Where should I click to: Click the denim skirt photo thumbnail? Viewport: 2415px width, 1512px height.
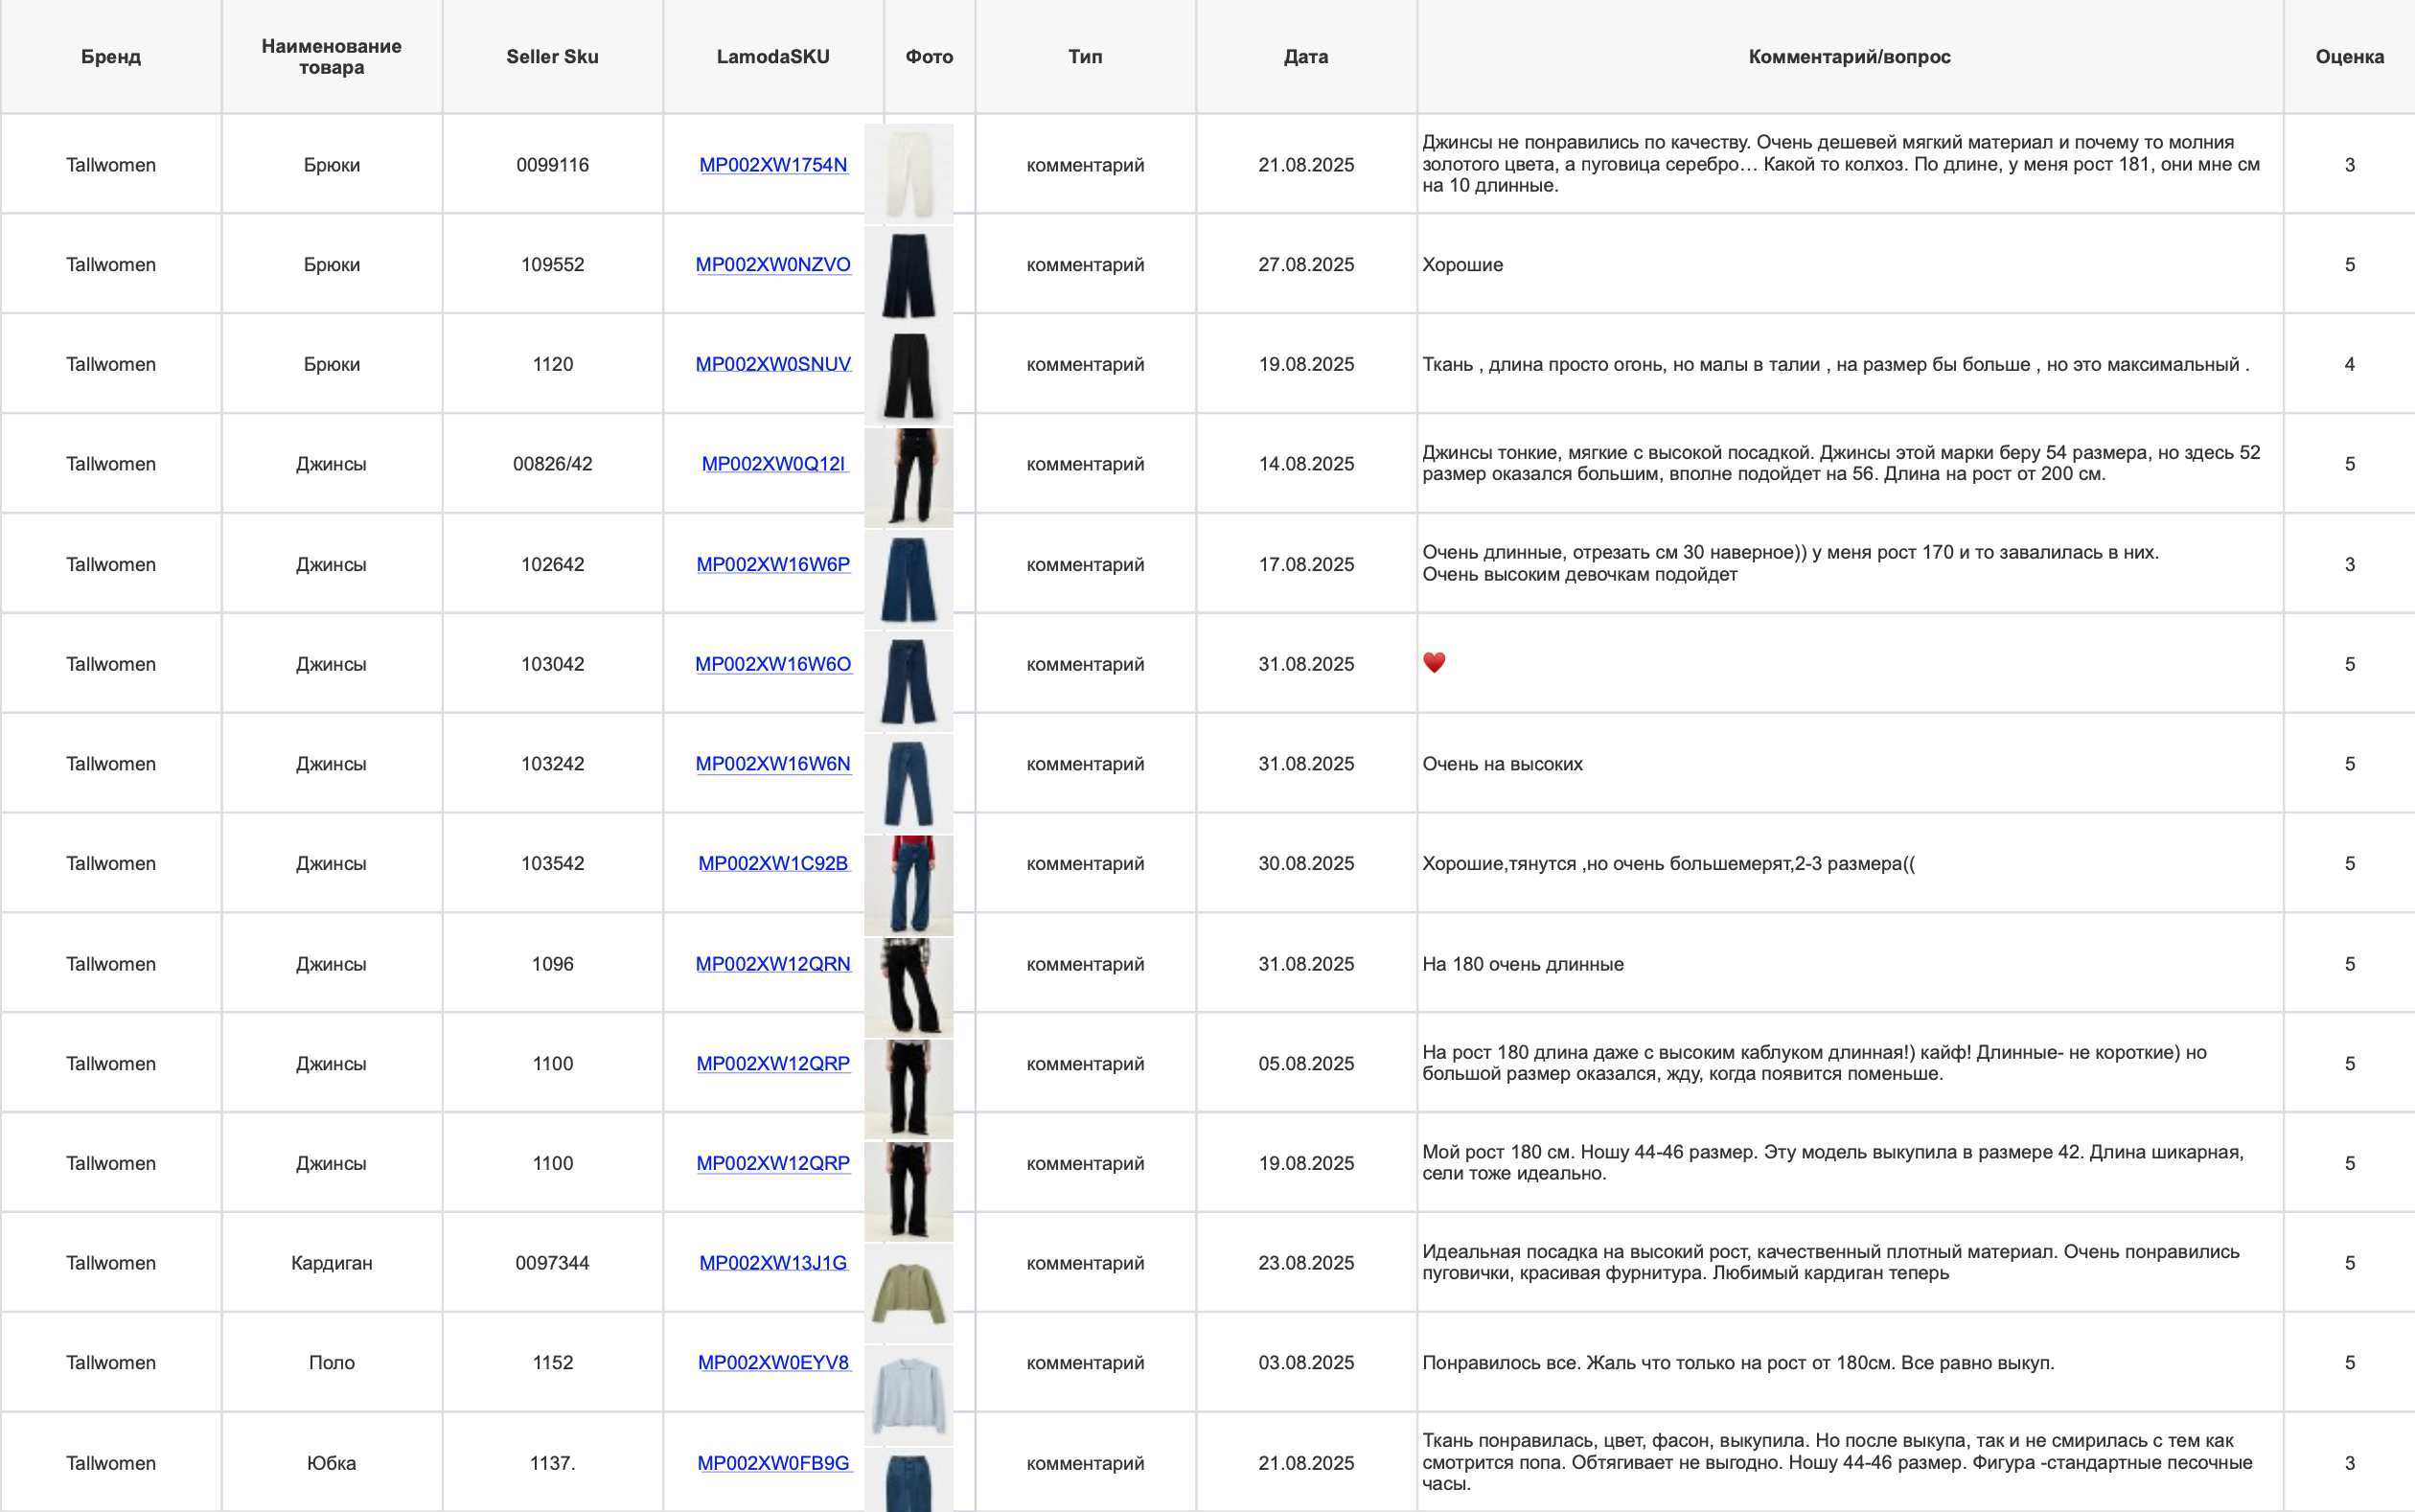908,1482
